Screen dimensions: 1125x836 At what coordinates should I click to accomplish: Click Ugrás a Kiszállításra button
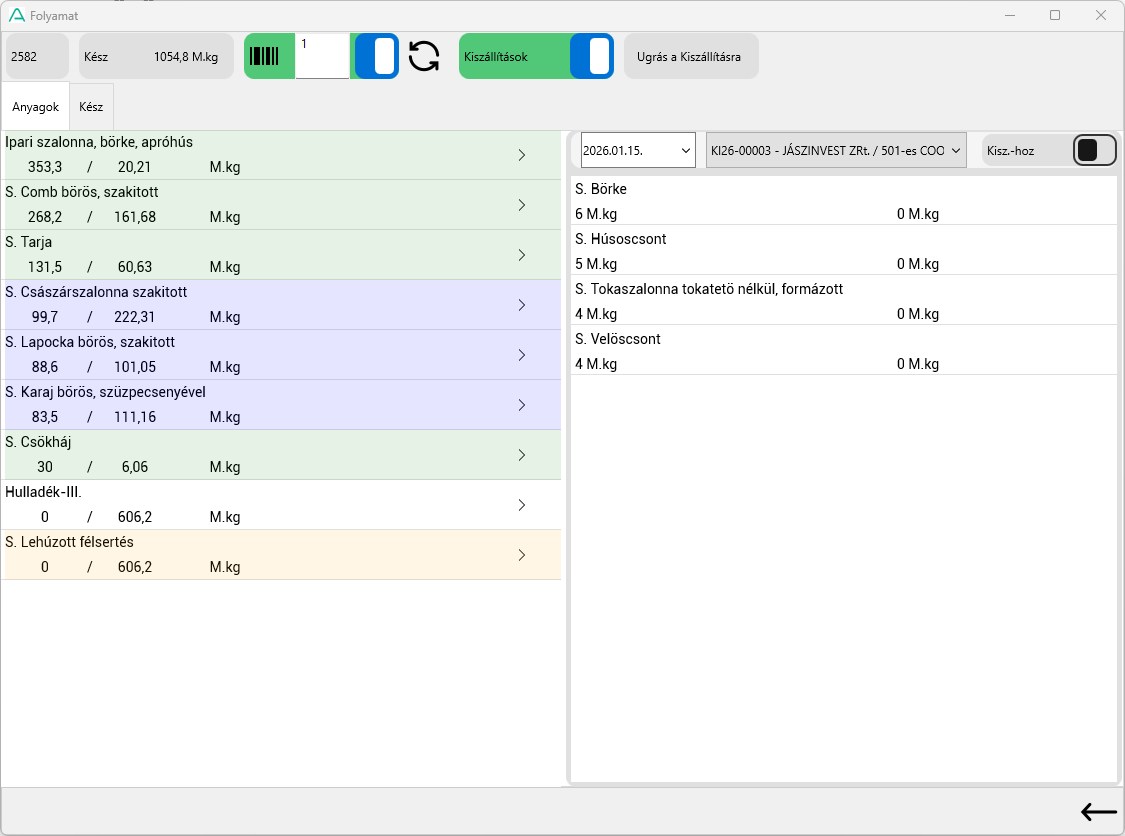click(x=690, y=57)
